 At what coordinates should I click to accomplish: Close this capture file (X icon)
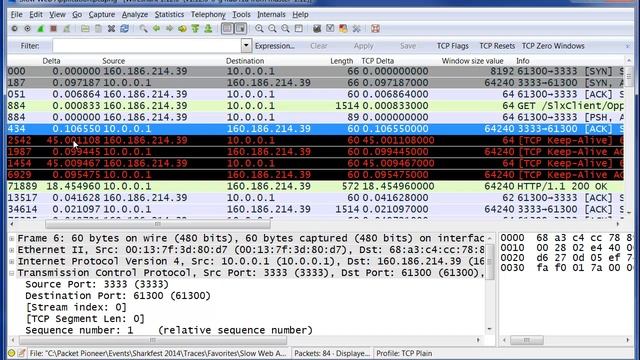pos(111,29)
